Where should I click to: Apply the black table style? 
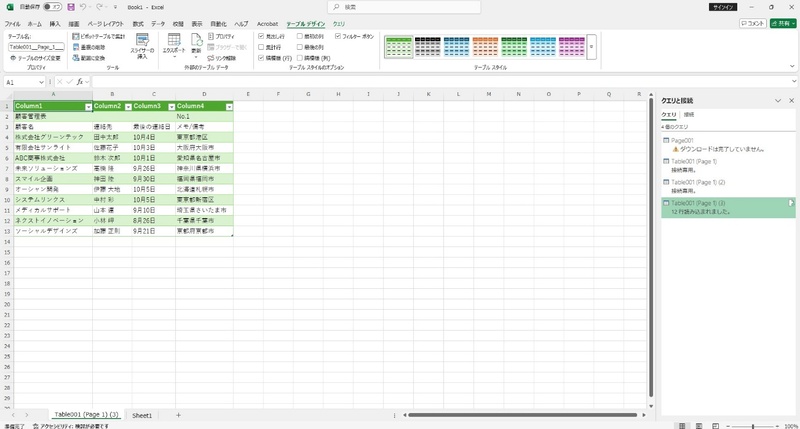coord(428,47)
